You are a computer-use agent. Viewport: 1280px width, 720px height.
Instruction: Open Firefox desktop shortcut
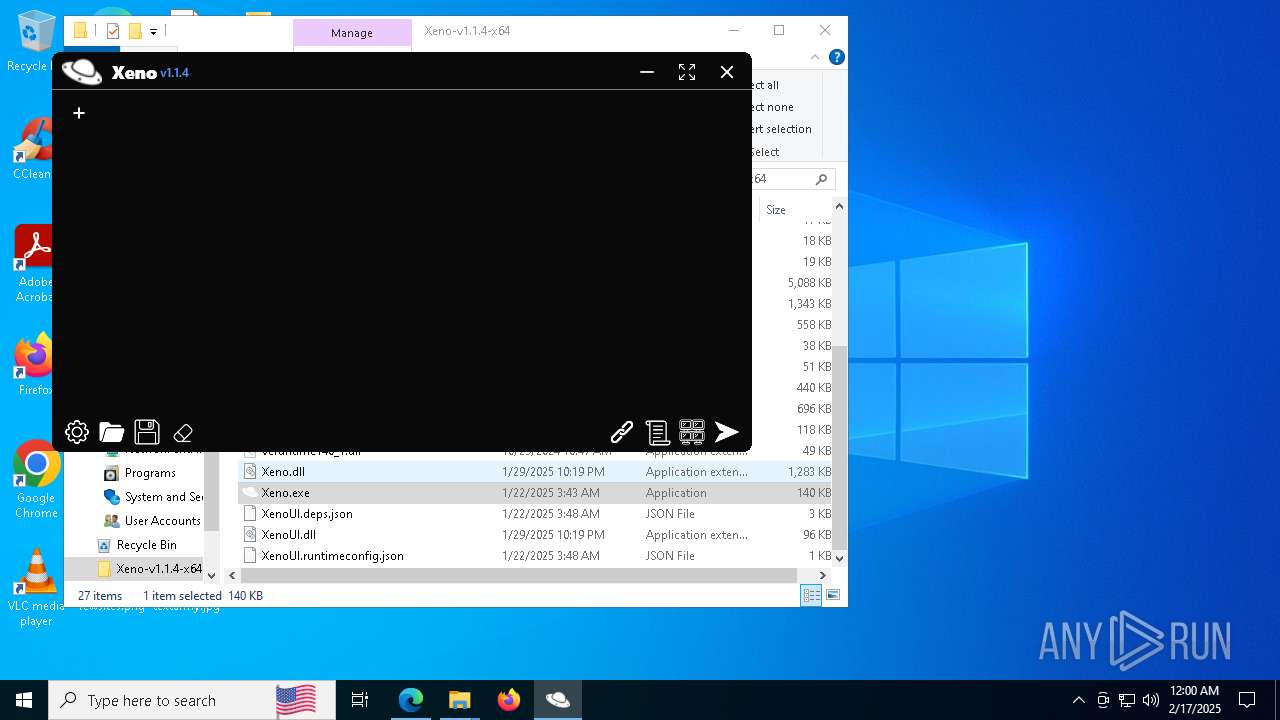tap(36, 365)
